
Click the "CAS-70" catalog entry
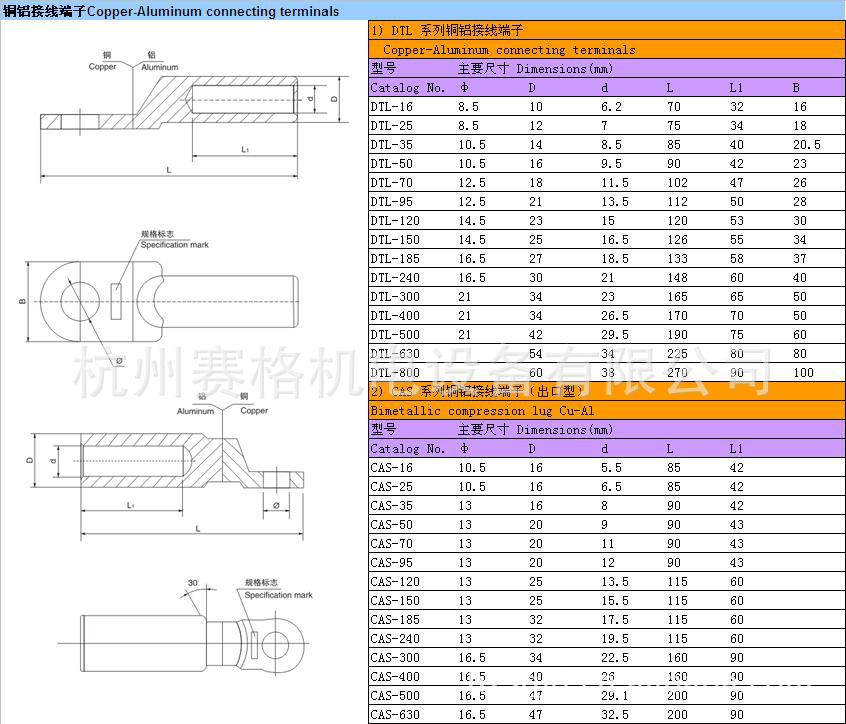coord(391,544)
